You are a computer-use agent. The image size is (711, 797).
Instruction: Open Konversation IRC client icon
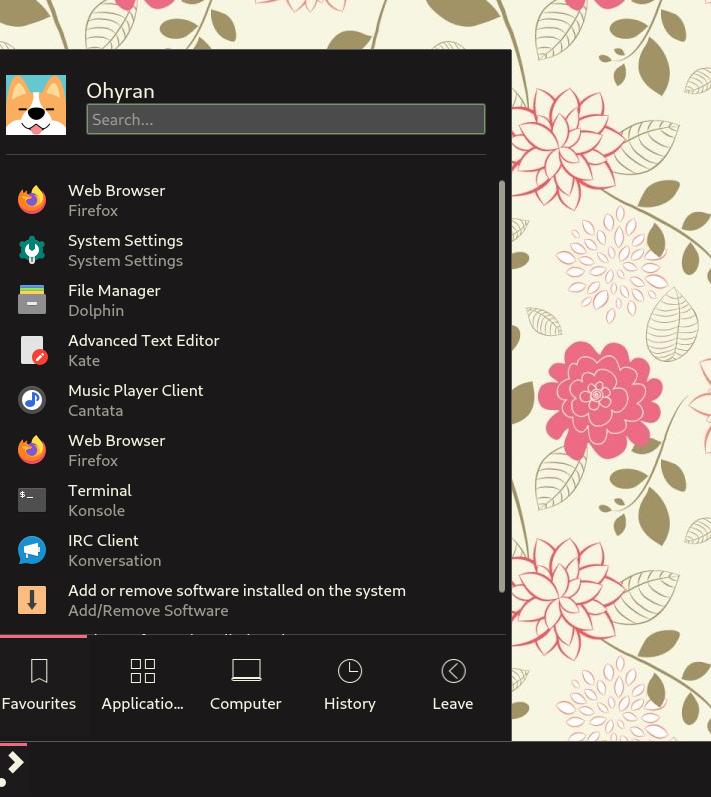pyautogui.click(x=32, y=550)
